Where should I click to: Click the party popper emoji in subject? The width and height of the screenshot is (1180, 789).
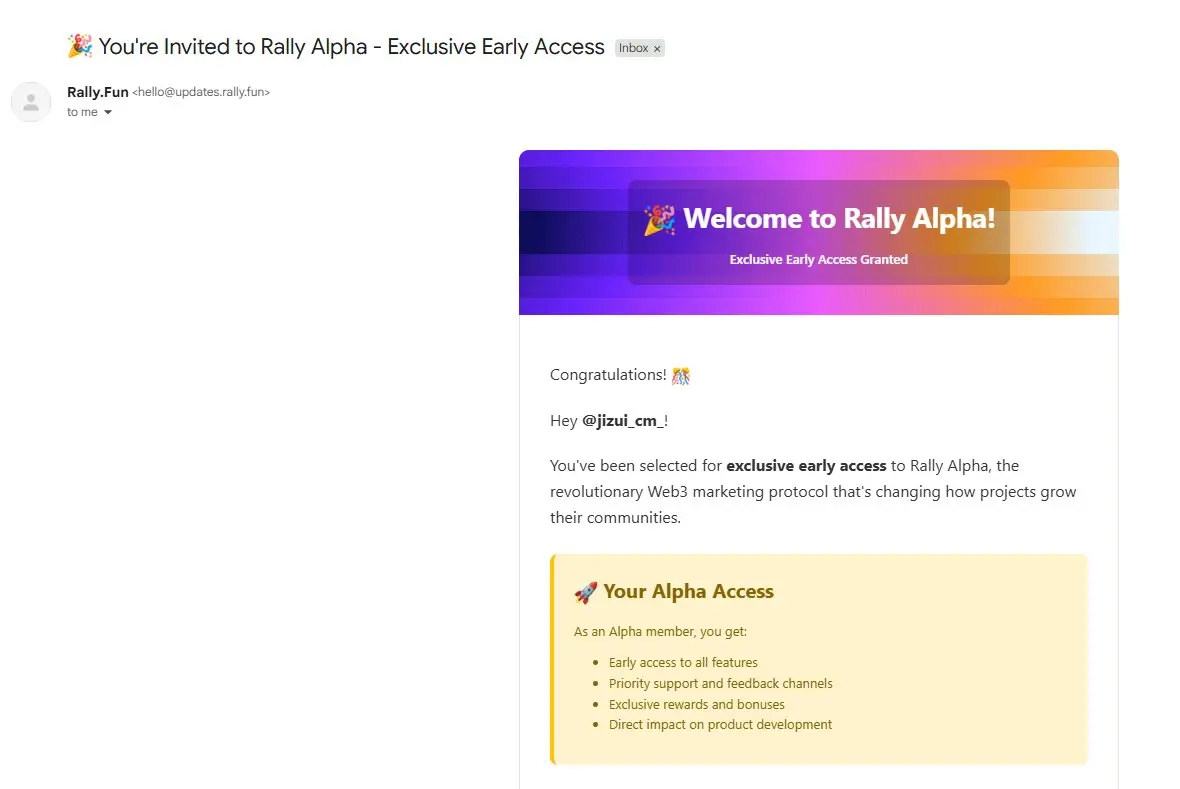point(80,46)
